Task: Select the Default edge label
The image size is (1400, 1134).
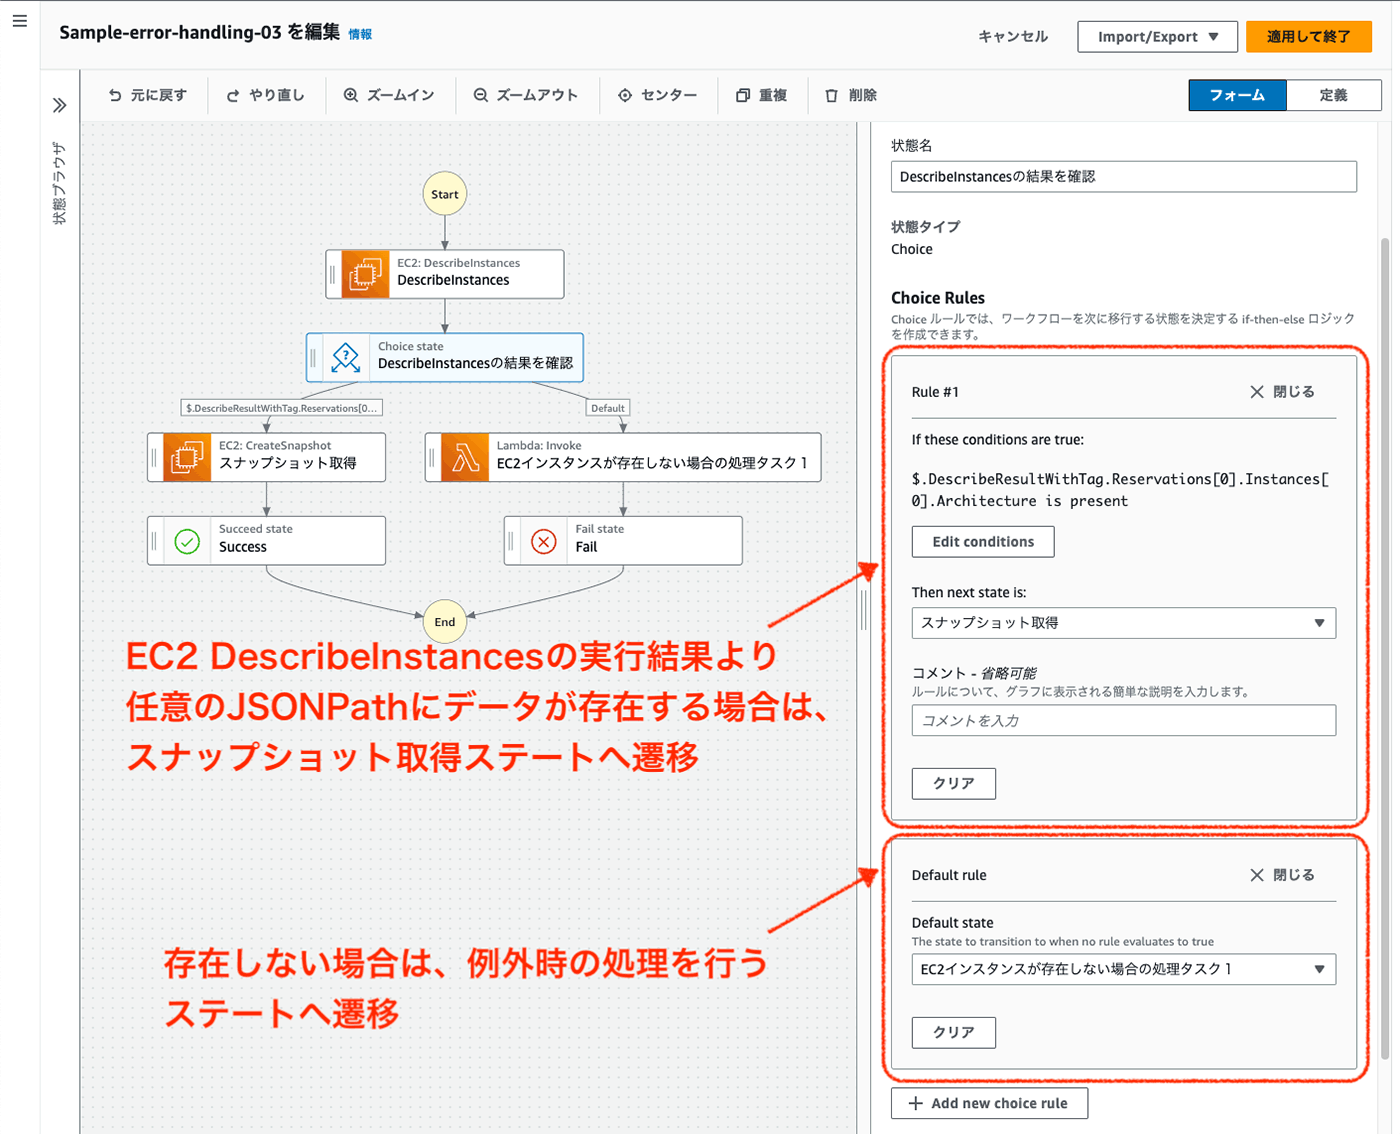Action: pos(608,408)
